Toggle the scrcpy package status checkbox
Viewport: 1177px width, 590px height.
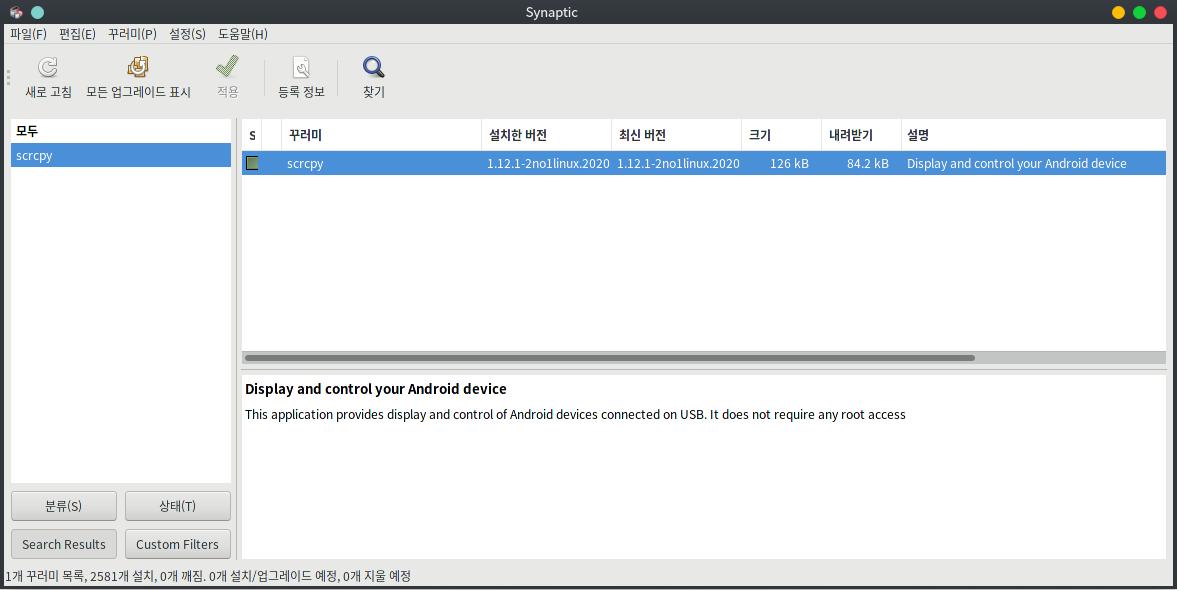coord(252,163)
